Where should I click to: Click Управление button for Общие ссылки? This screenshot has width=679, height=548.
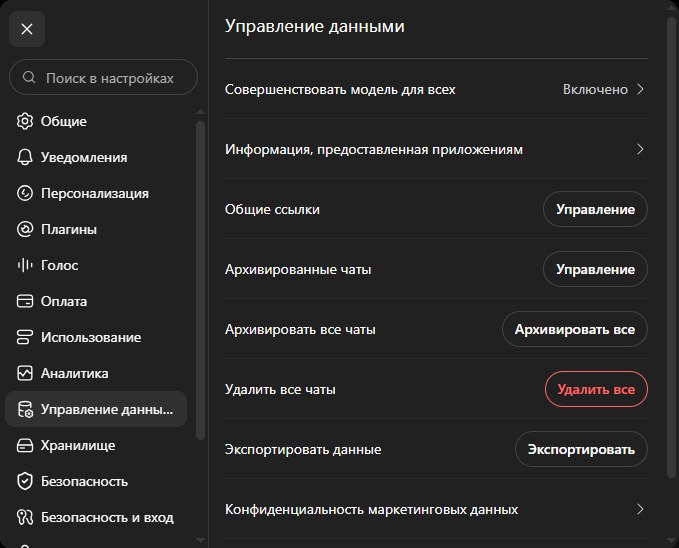point(595,209)
